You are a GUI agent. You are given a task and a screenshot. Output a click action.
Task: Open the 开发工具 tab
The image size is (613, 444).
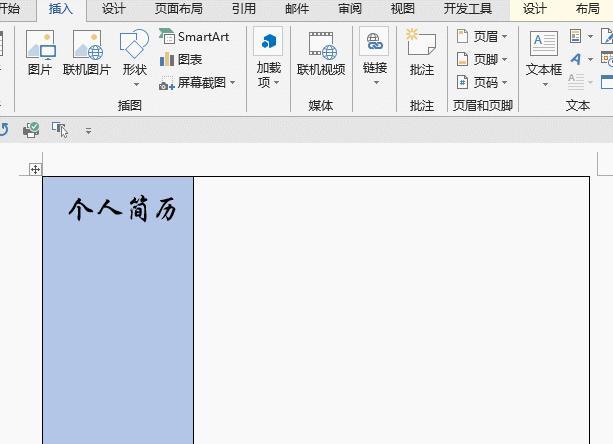[468, 9]
